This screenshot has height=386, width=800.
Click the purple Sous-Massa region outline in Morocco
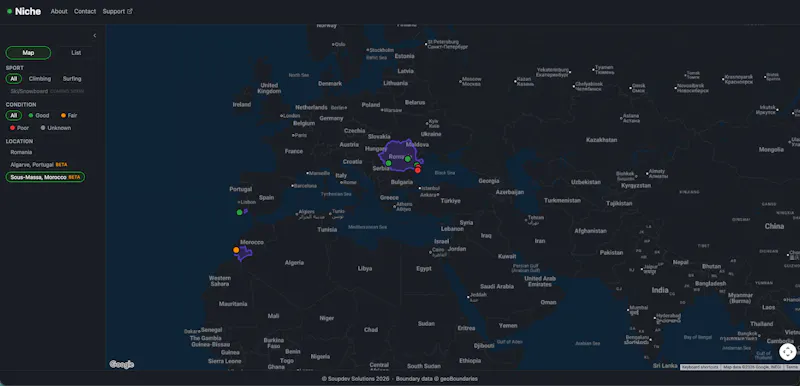tap(245, 254)
